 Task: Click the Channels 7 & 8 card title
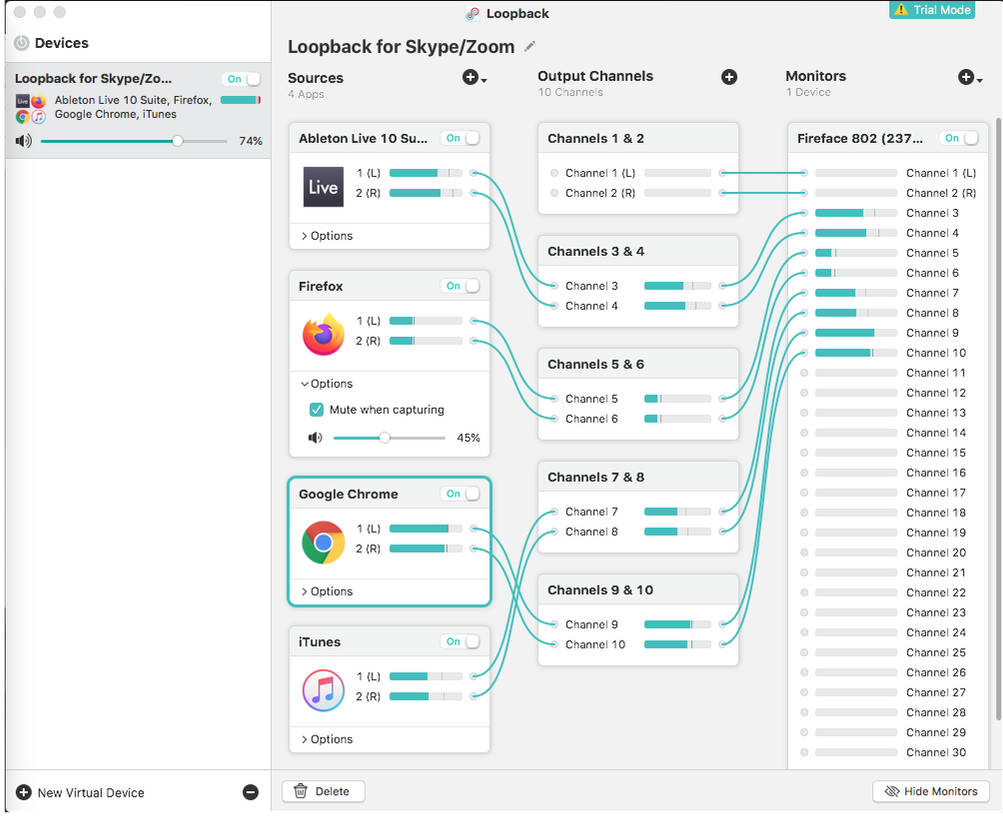[x=596, y=477]
